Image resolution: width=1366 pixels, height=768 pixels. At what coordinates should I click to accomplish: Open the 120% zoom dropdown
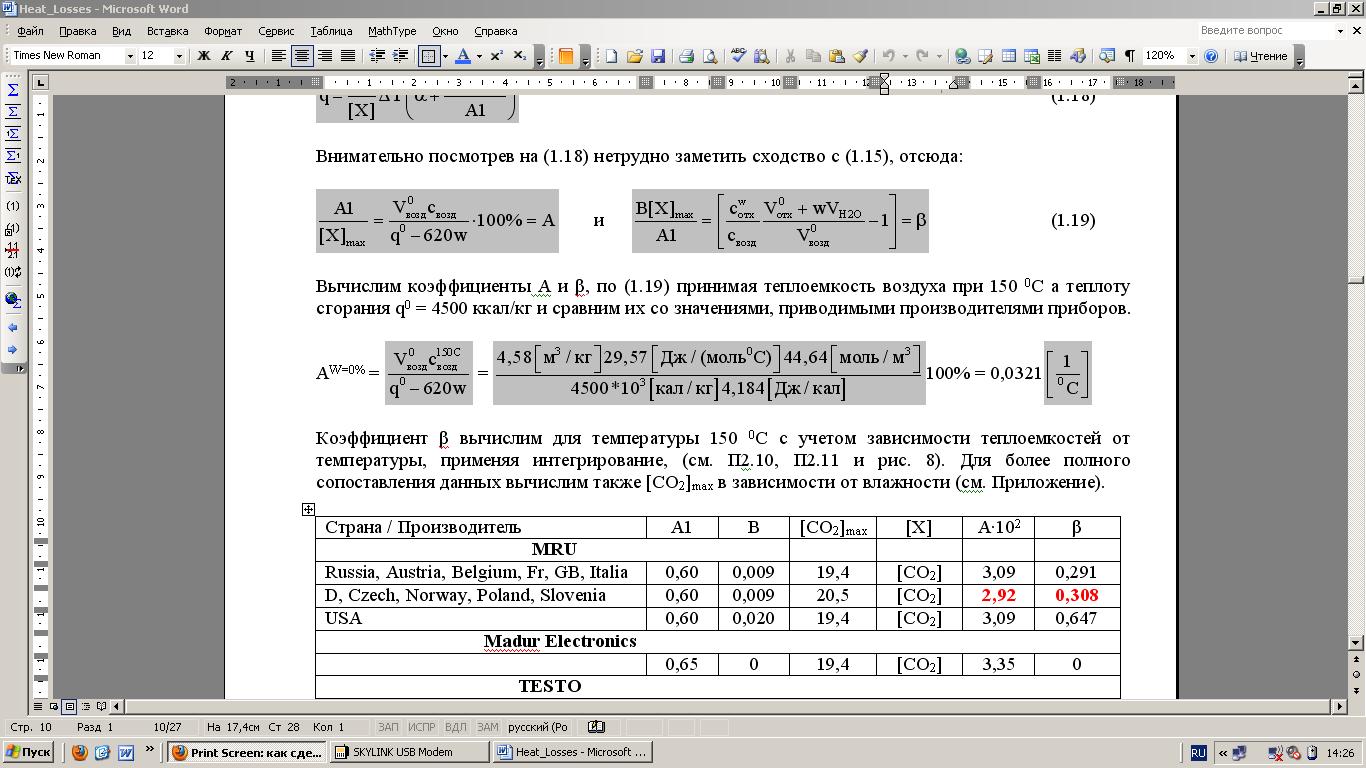(1191, 56)
